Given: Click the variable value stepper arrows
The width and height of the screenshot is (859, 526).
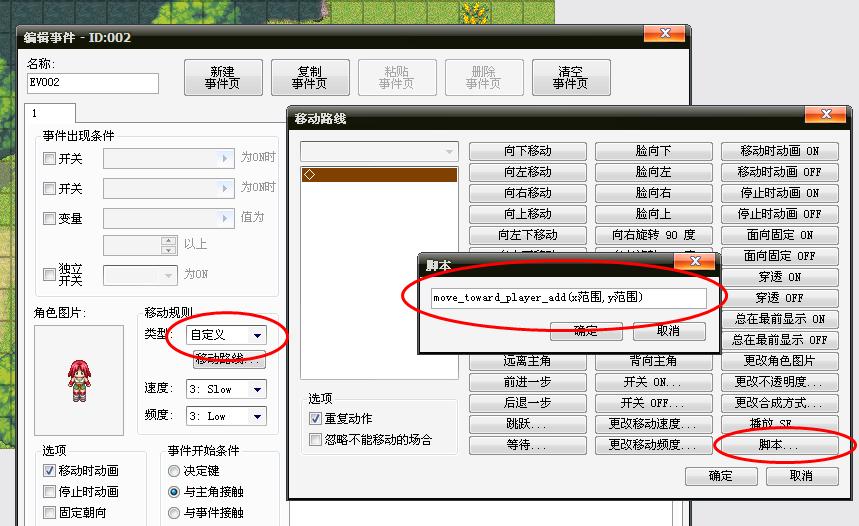Looking at the screenshot, I should 169,245.
